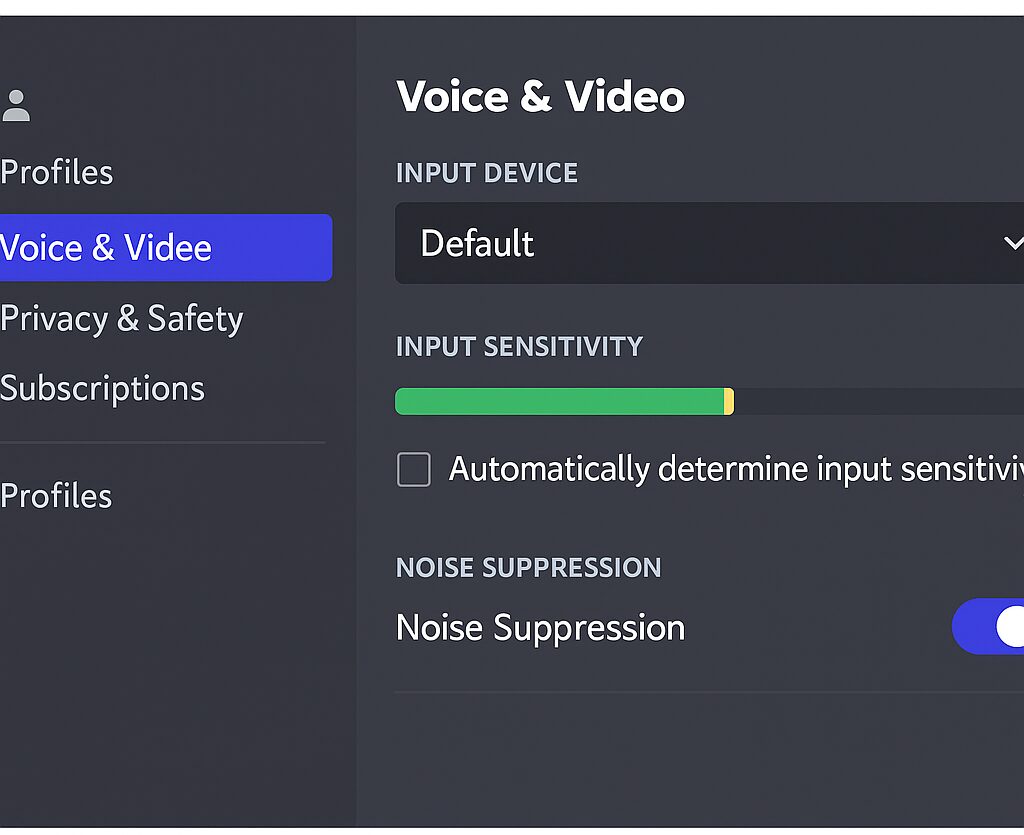The image size is (1024, 835).
Task: Go to Subscriptions settings
Action: 102,388
